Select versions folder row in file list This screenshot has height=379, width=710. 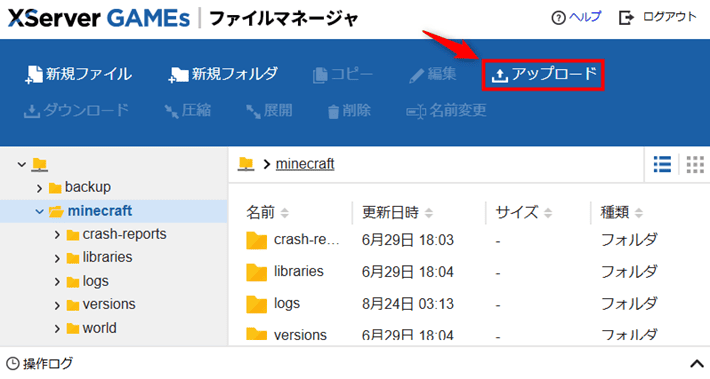coord(469,334)
